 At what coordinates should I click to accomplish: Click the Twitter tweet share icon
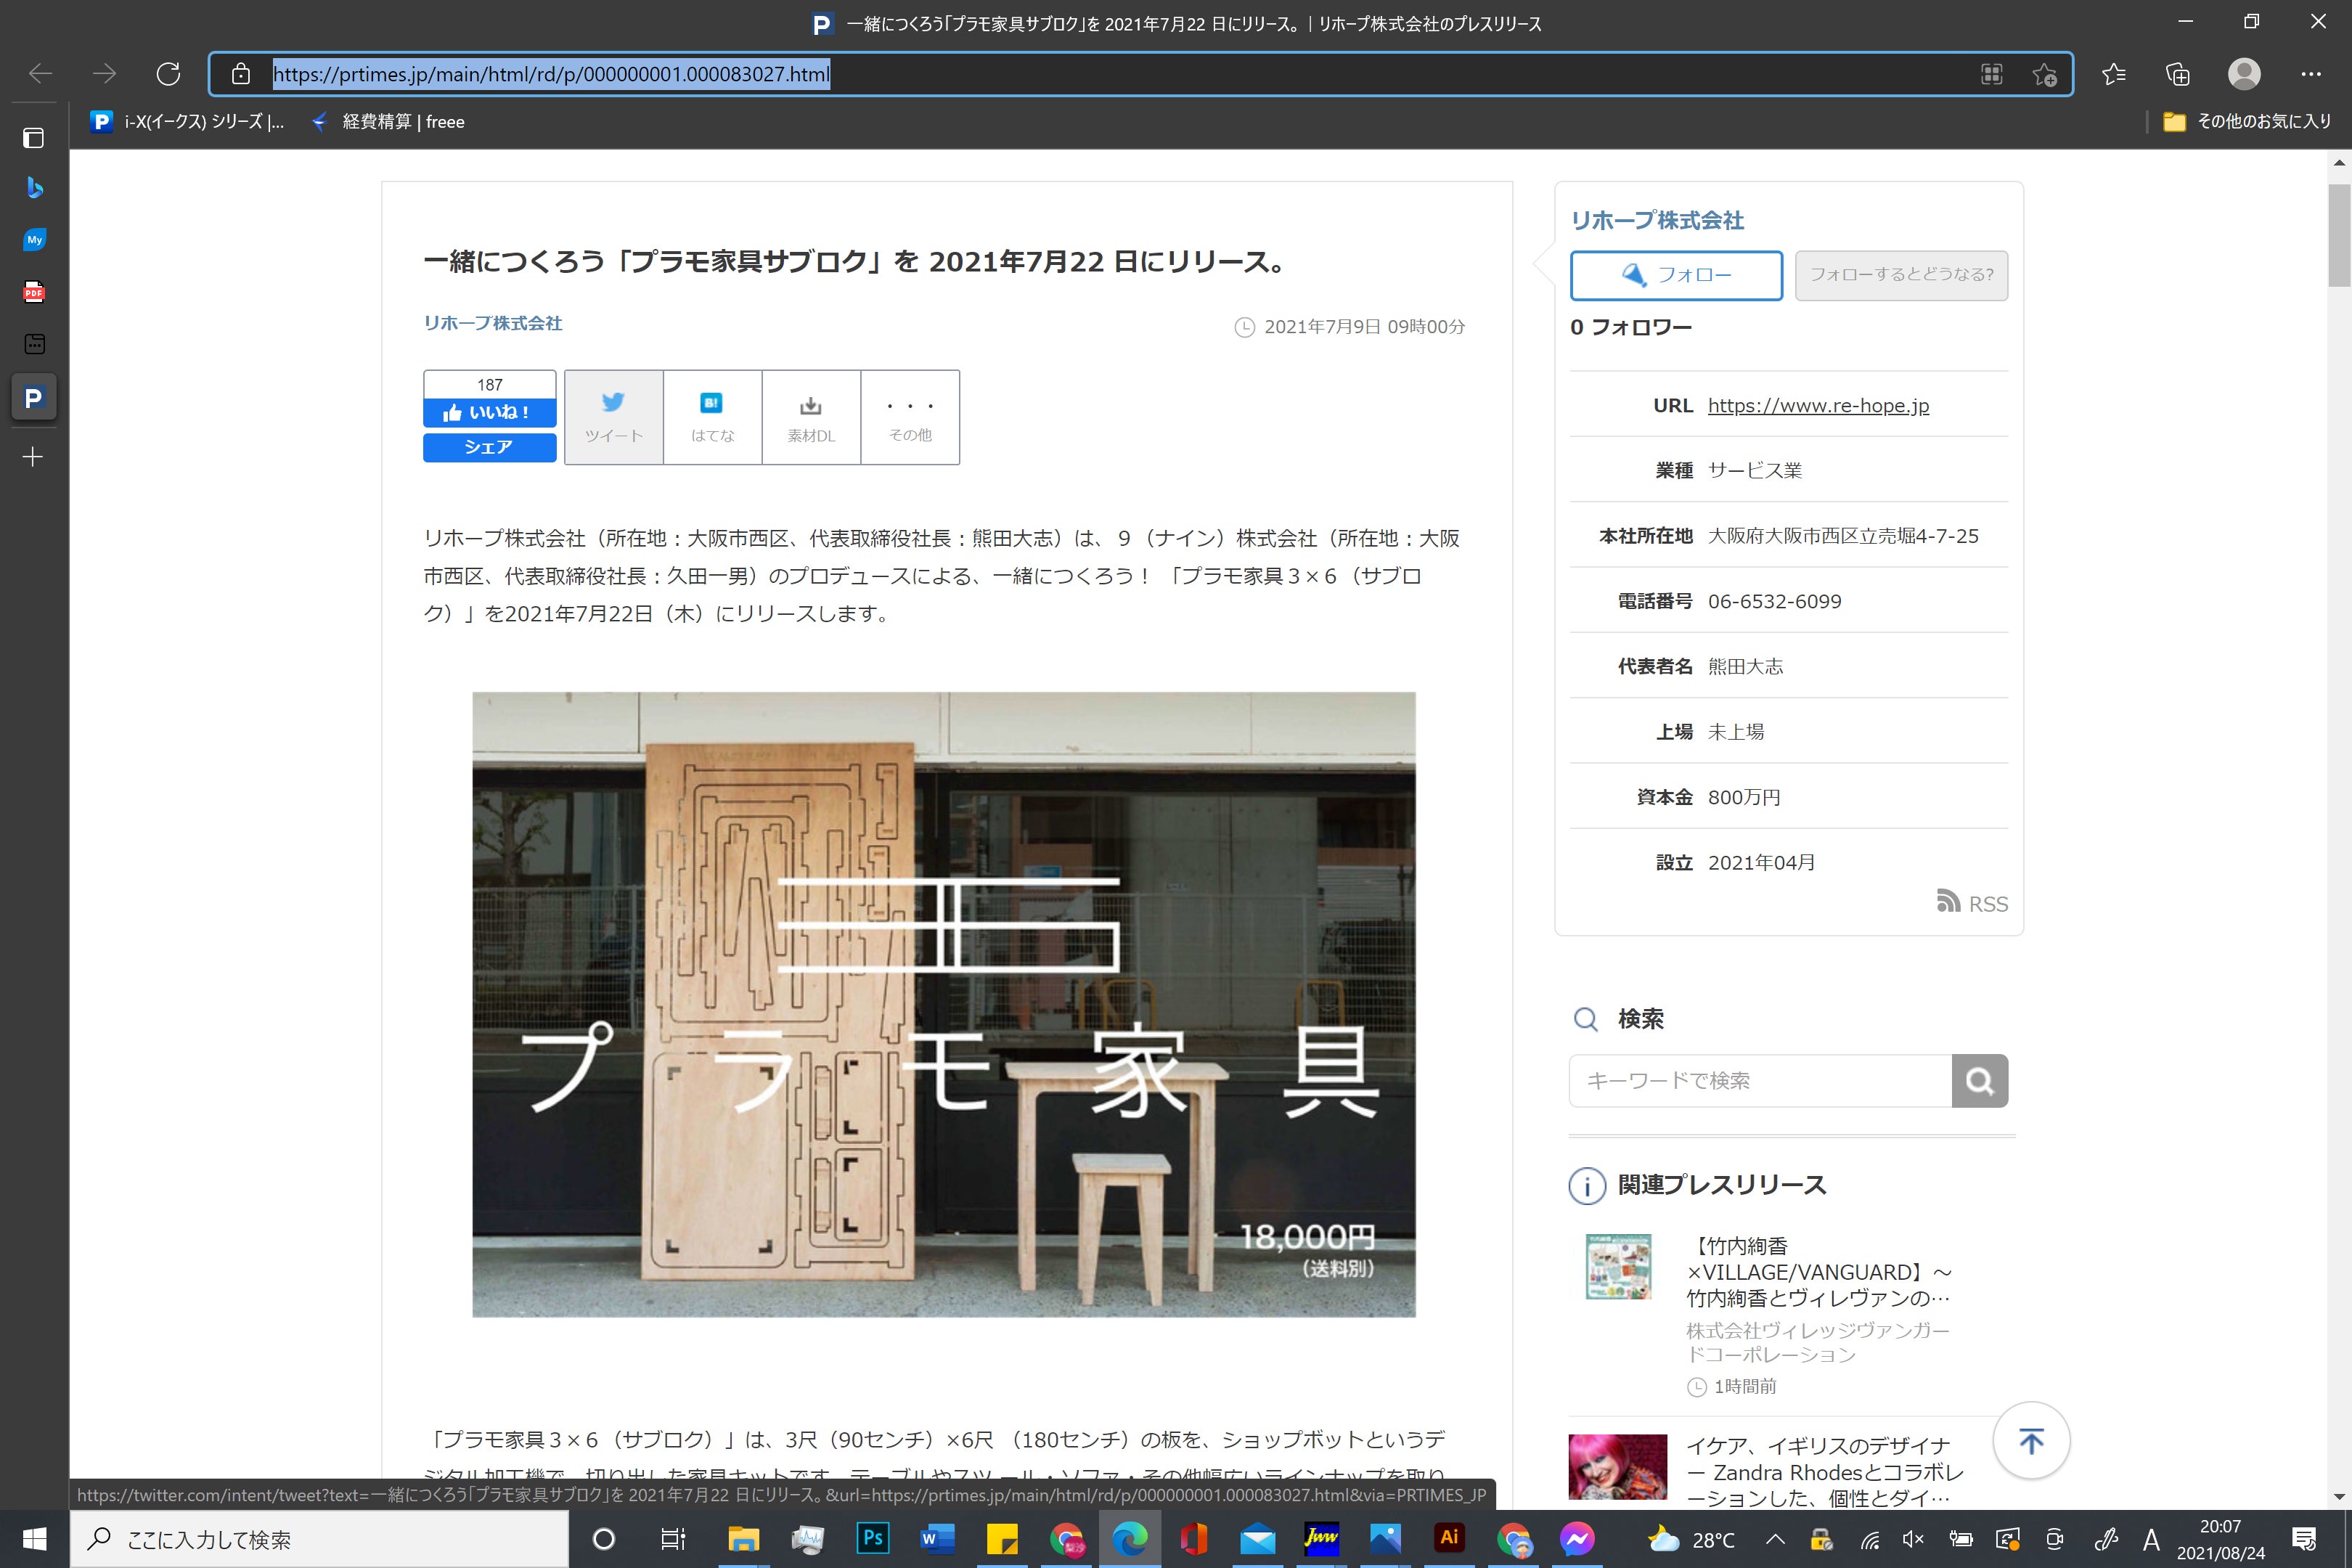613,403
